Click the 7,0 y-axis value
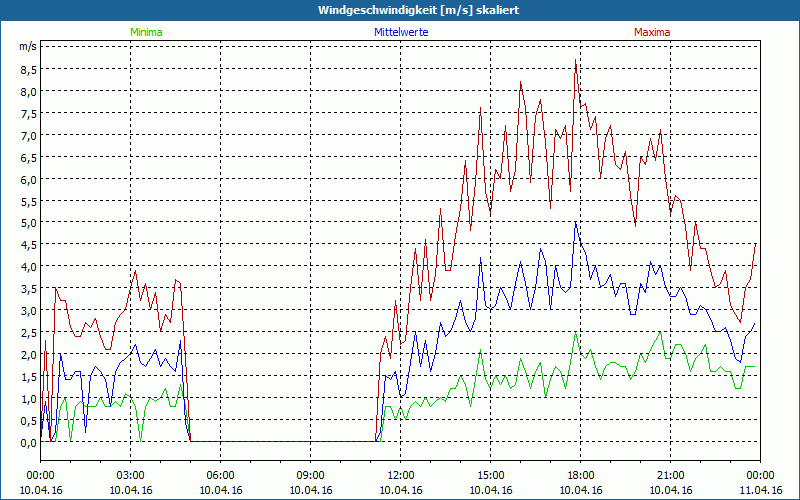The height and width of the screenshot is (500, 800). [28, 136]
